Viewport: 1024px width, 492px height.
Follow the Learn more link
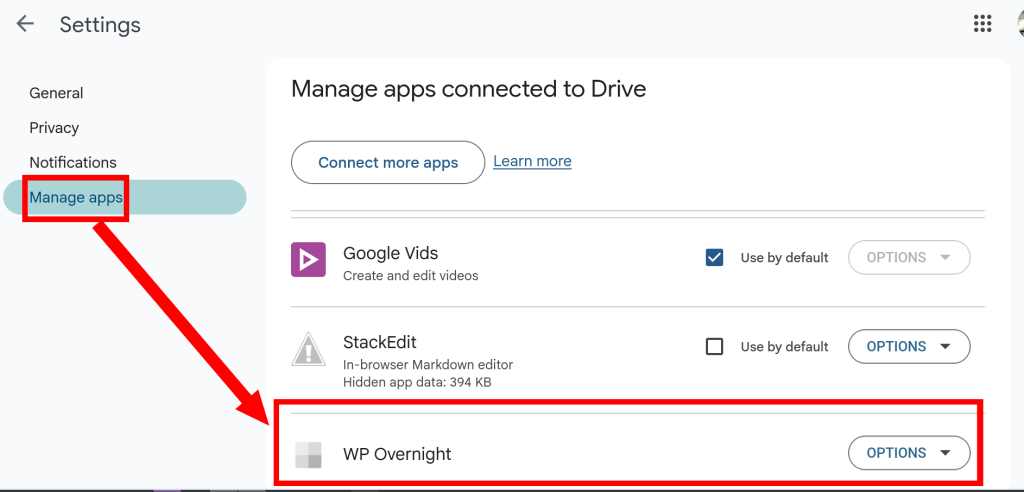532,161
